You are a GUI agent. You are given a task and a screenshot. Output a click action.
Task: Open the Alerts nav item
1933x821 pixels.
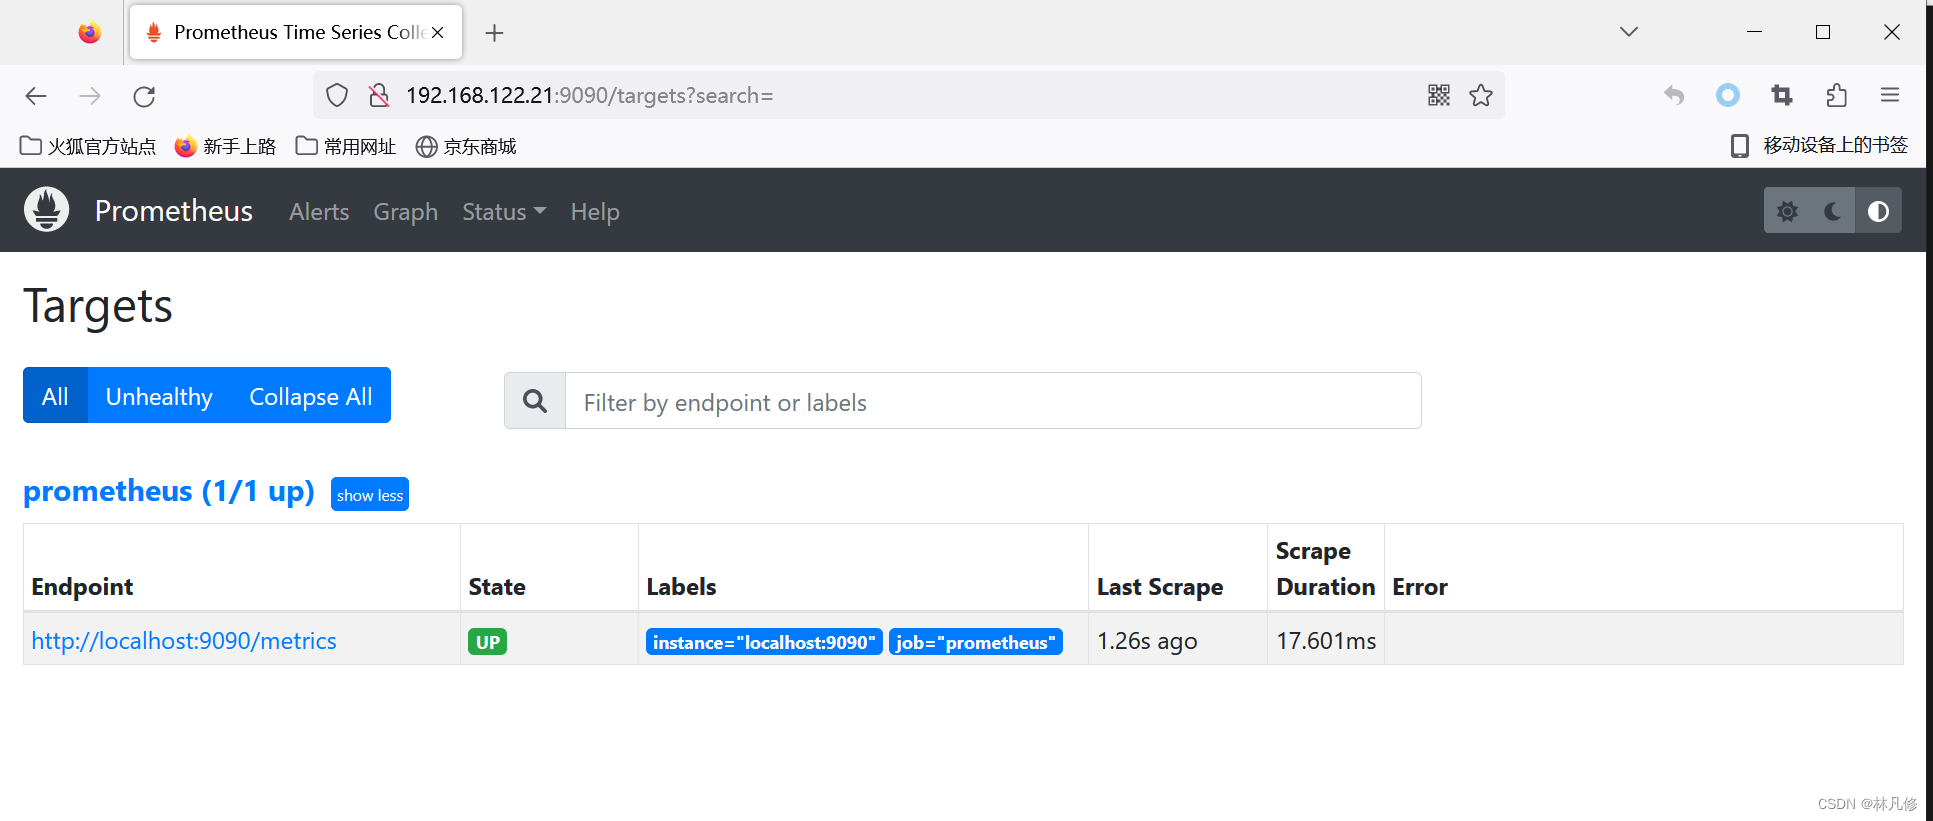click(x=319, y=212)
